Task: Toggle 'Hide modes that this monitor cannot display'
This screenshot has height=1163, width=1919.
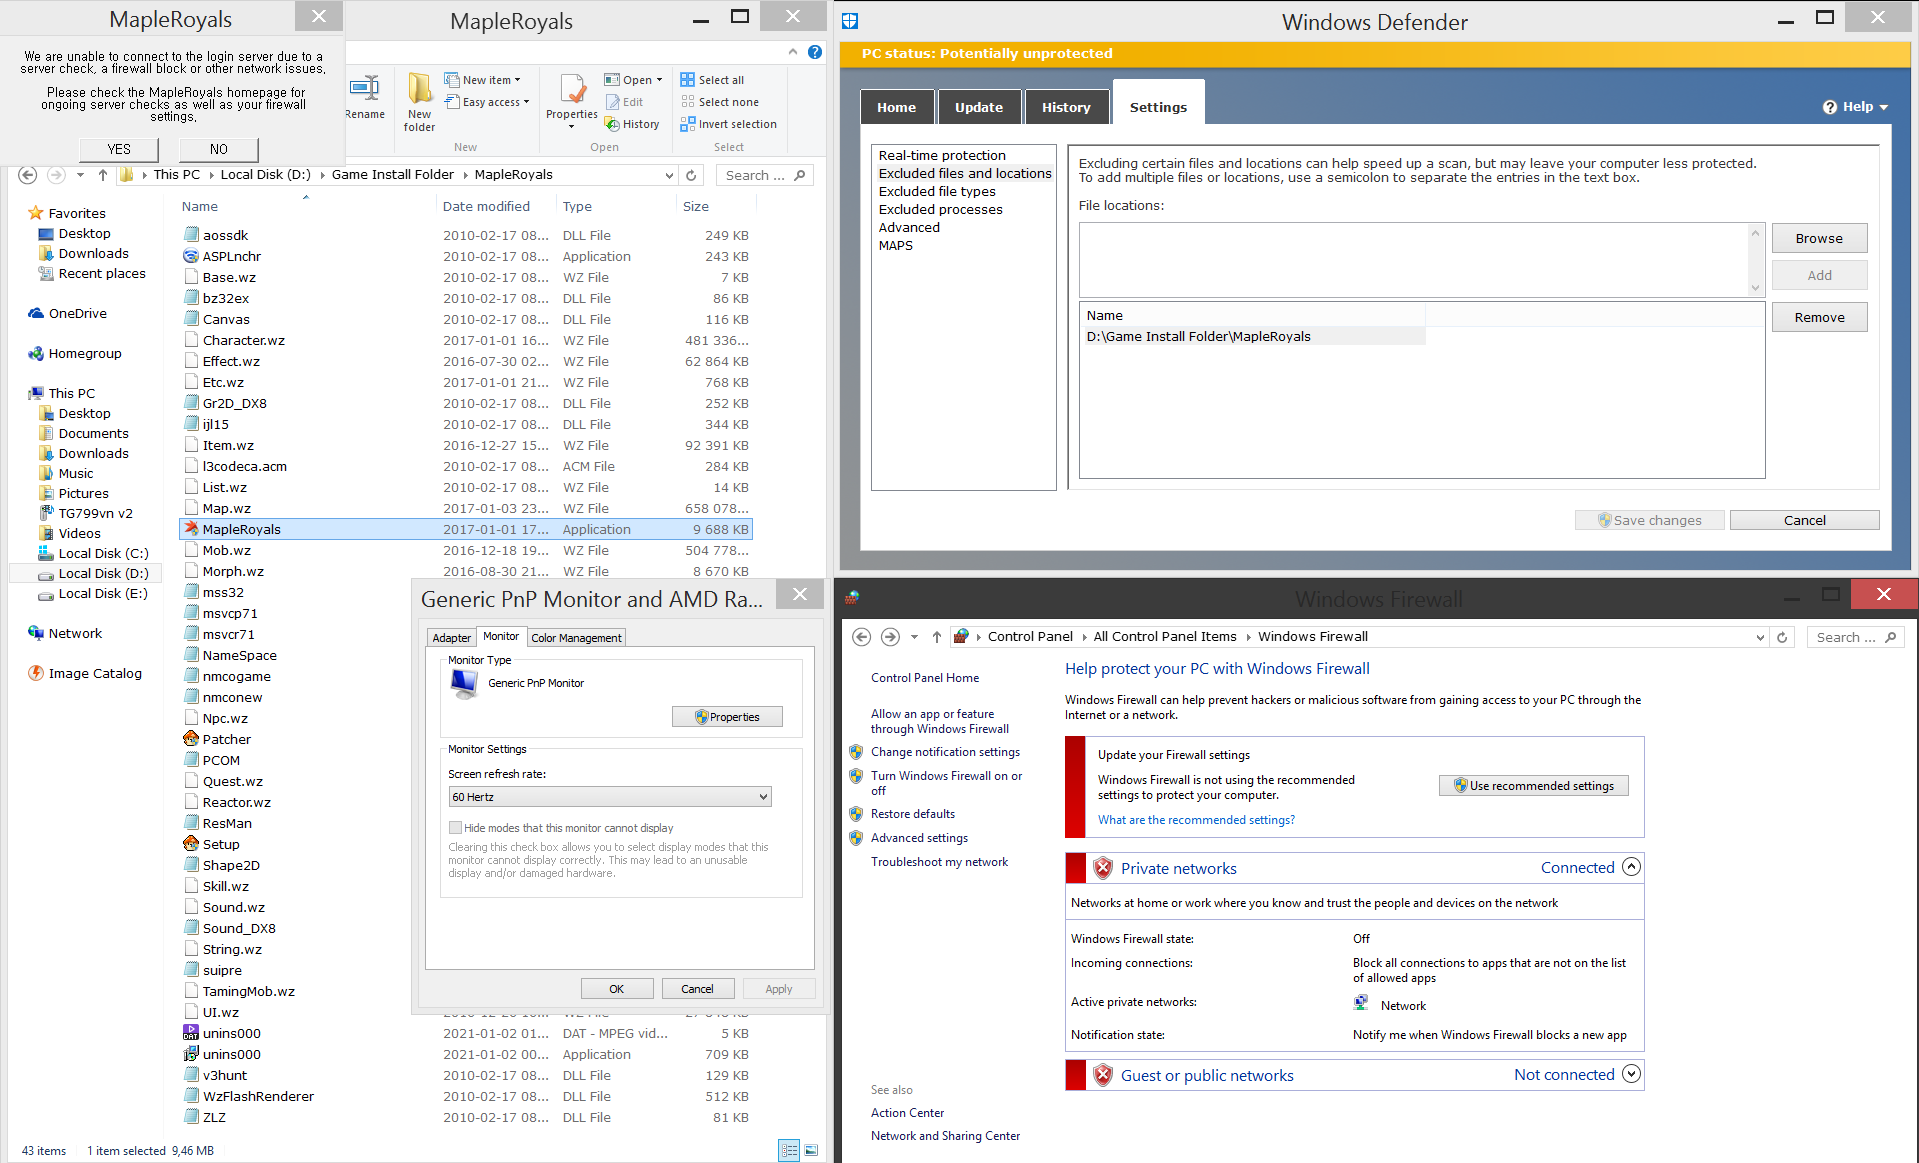Action: [x=456, y=828]
